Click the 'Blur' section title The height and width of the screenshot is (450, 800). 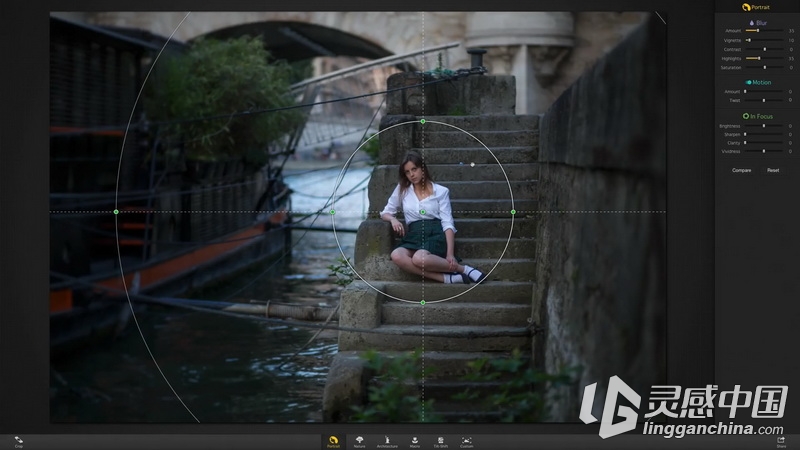761,23
